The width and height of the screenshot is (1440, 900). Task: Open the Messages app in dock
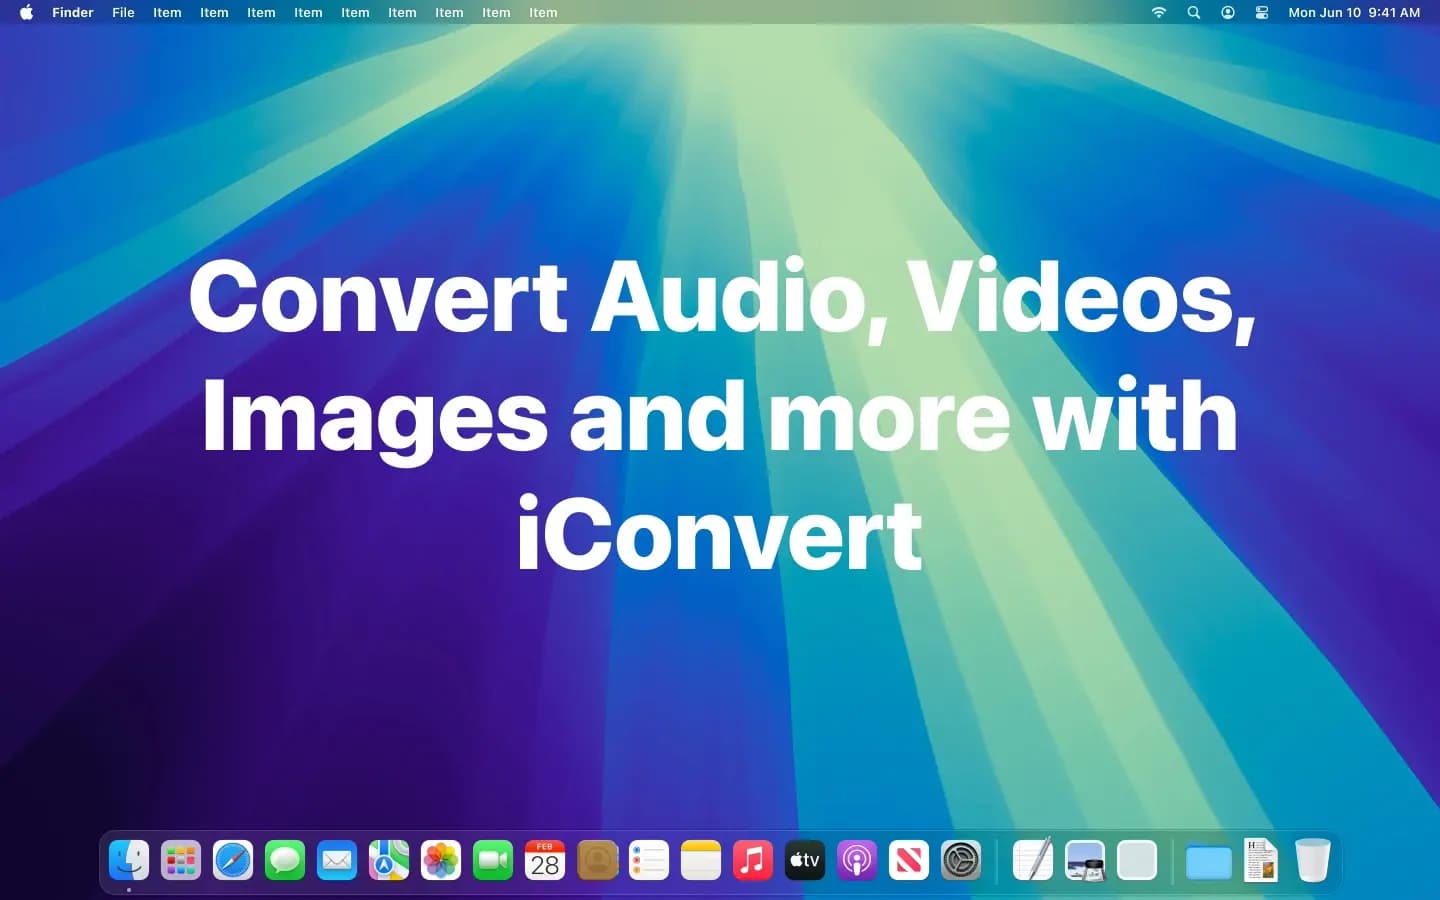click(285, 860)
